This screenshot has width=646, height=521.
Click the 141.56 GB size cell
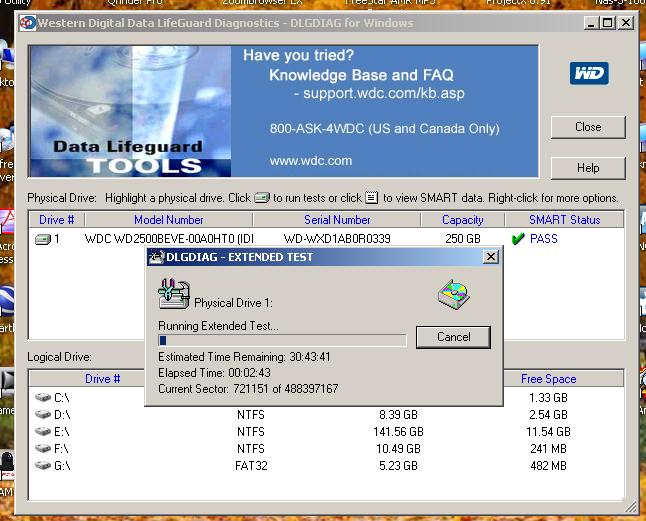click(x=398, y=432)
